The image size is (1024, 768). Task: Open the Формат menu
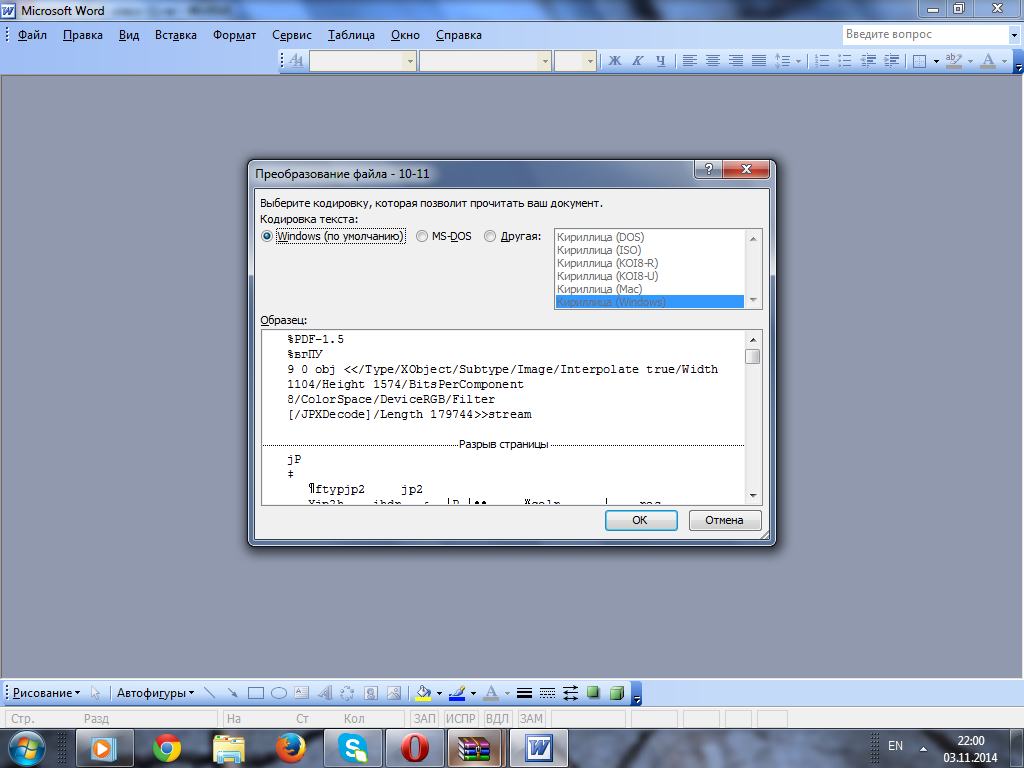234,35
